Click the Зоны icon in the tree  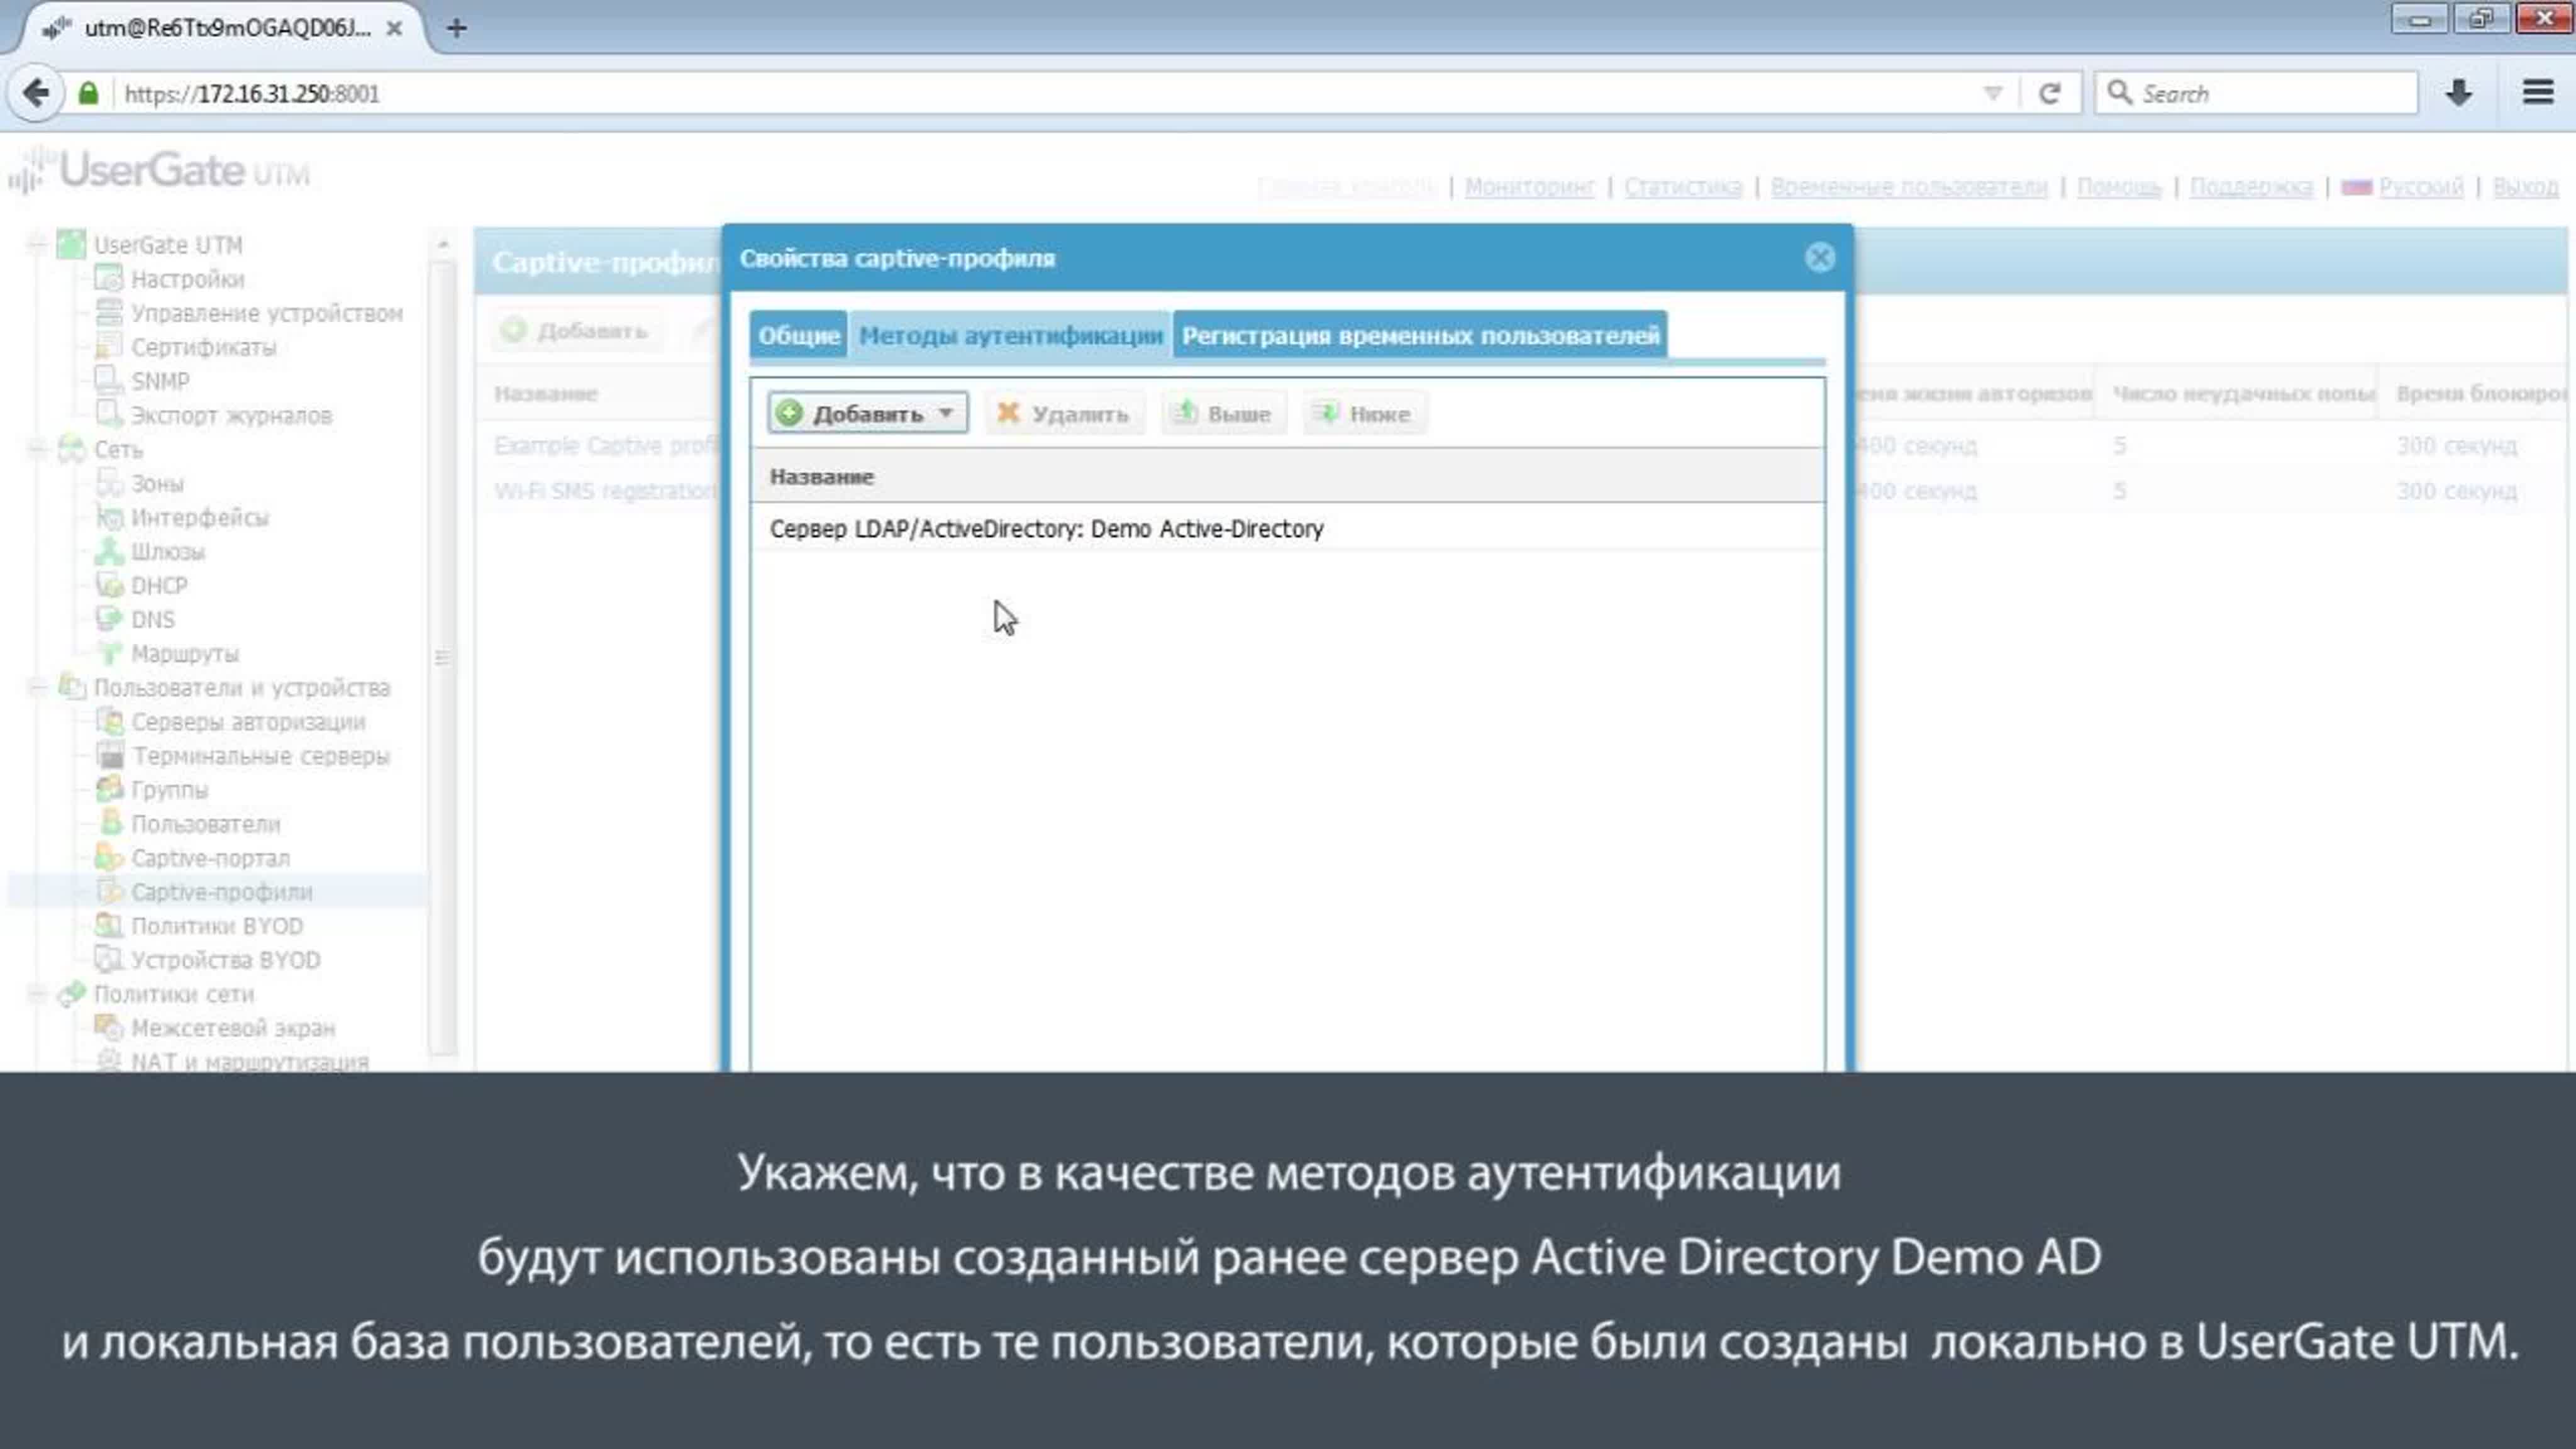click(x=108, y=483)
